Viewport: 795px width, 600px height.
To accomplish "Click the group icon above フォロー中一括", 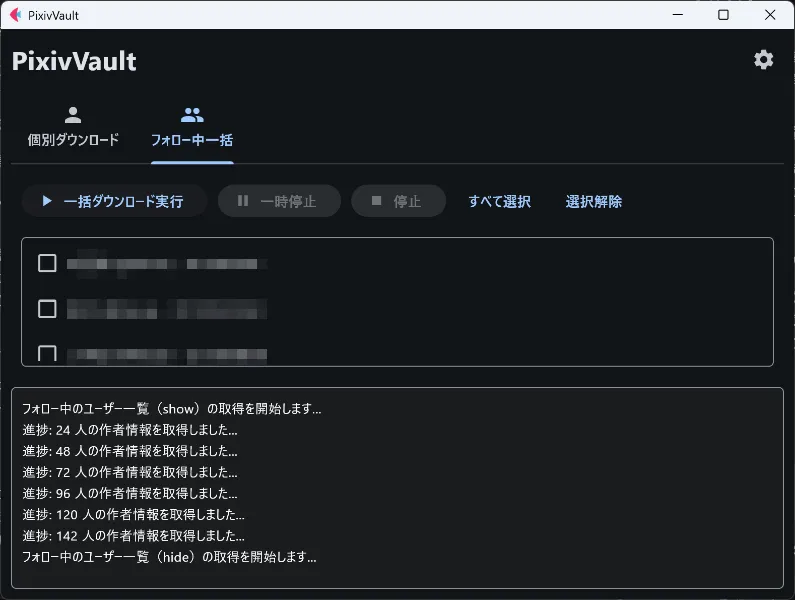I will [x=192, y=115].
